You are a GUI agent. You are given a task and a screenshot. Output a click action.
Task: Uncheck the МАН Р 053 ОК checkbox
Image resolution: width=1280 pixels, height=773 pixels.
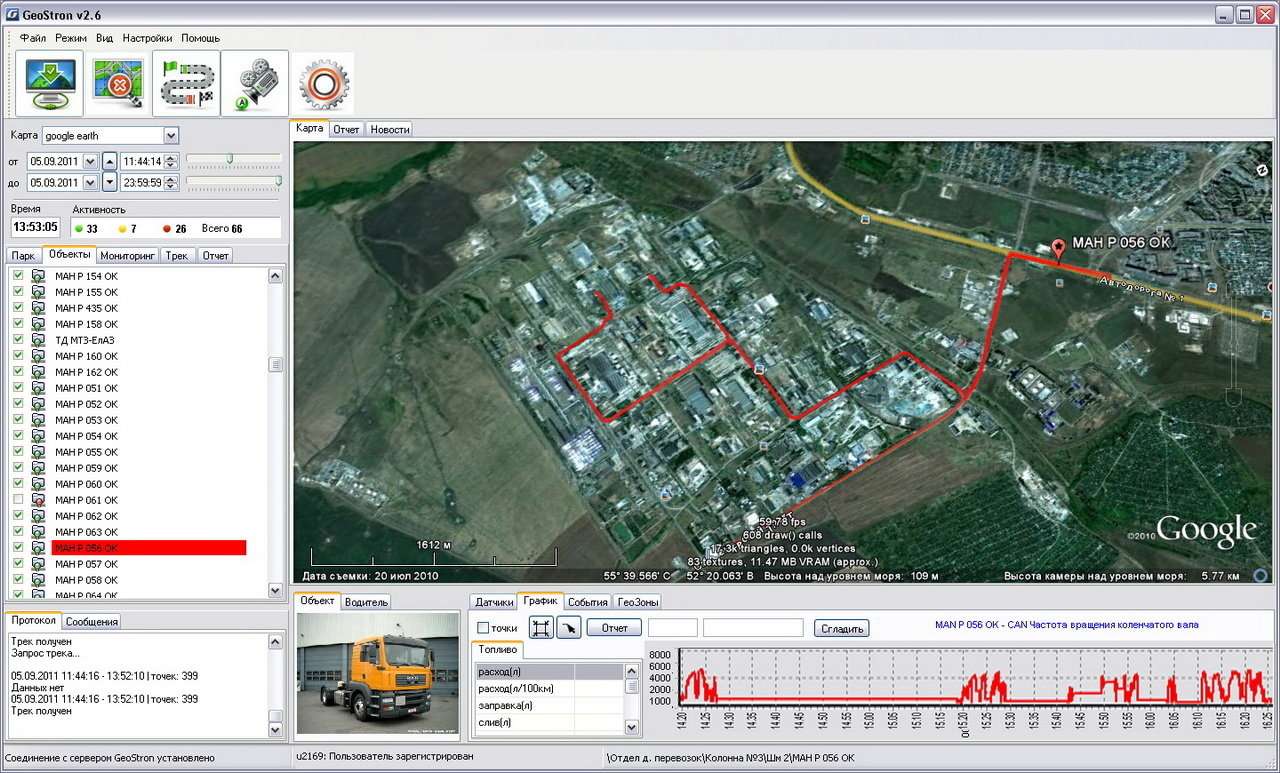coord(18,419)
